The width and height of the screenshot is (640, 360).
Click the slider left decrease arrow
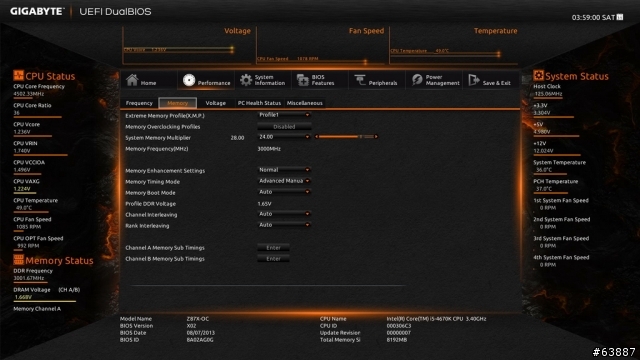[316, 137]
